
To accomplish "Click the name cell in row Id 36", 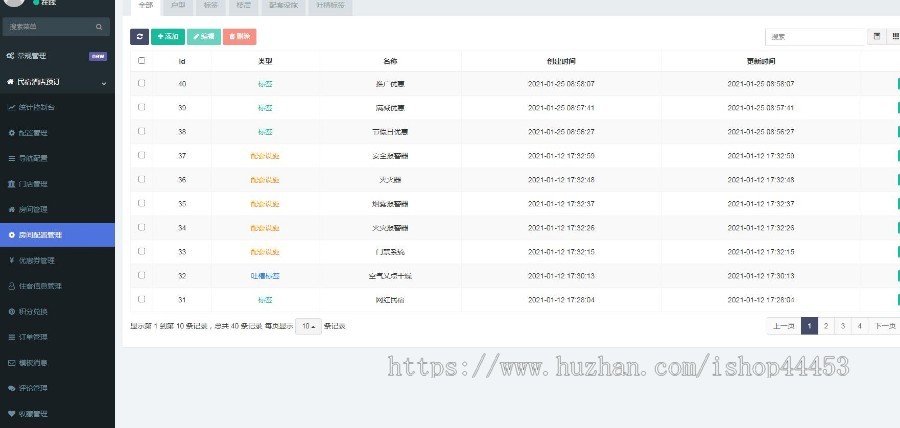I will click(x=390, y=180).
